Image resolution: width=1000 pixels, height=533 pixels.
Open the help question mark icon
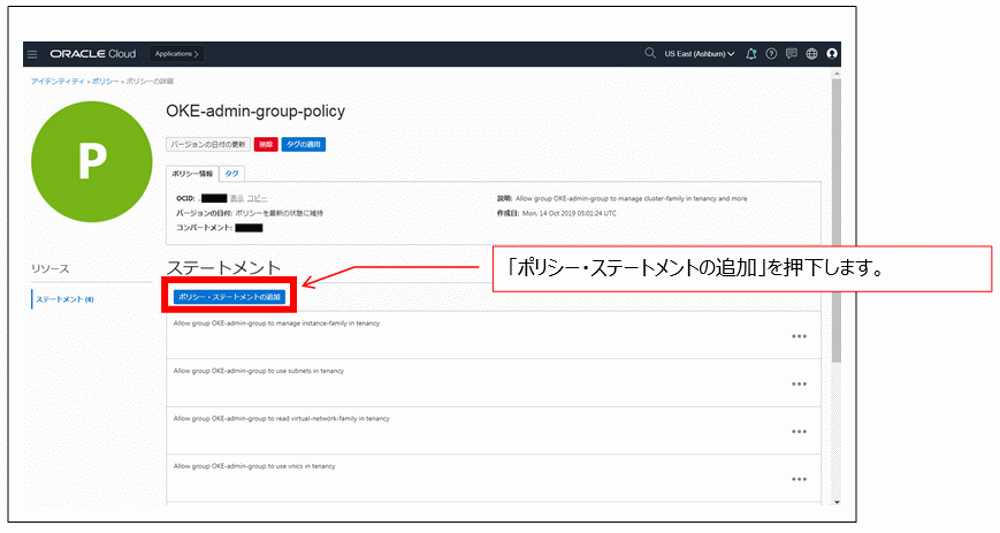[x=772, y=54]
